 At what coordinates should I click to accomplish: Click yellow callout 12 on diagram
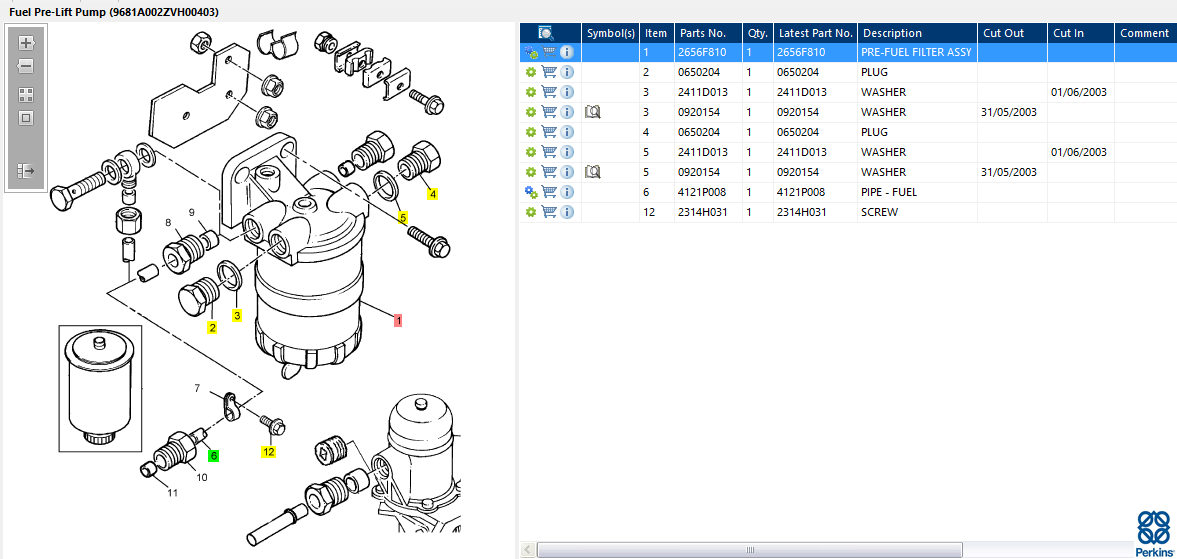click(x=268, y=452)
